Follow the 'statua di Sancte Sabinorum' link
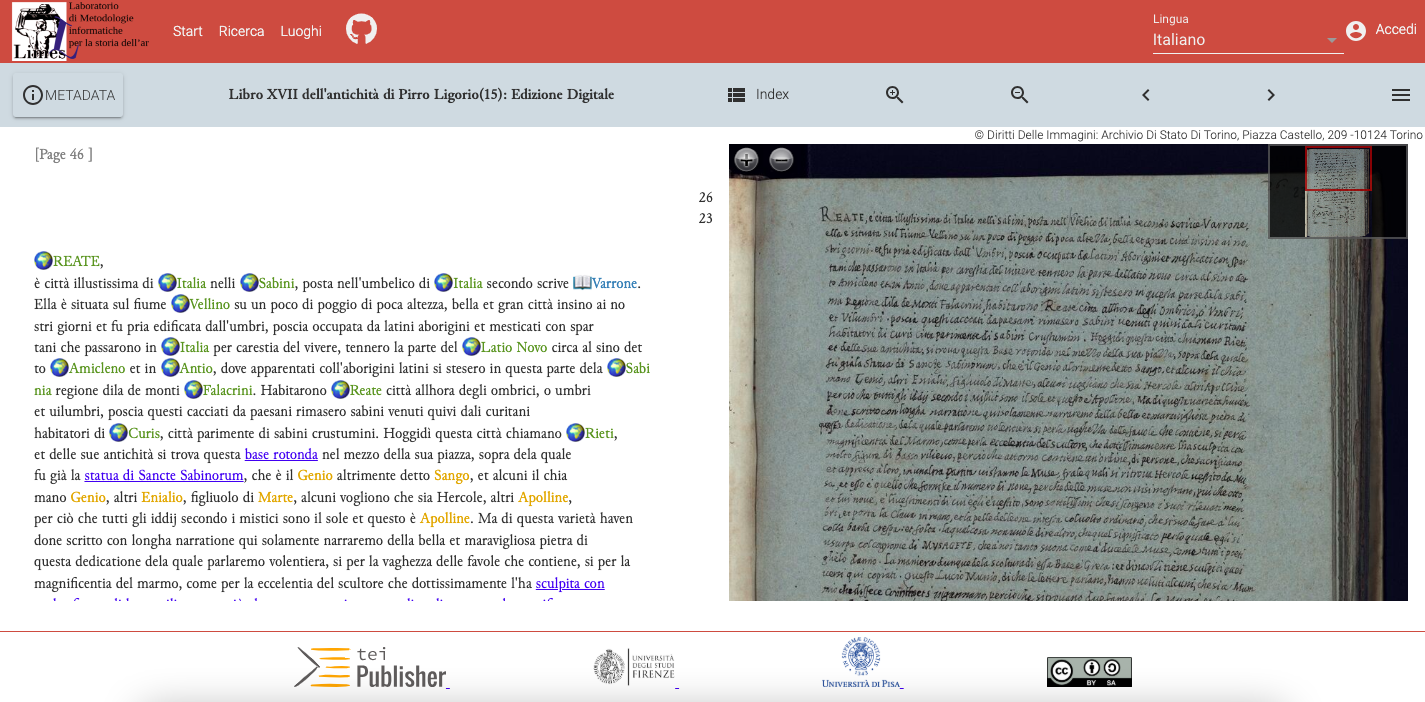This screenshot has width=1425, height=702. tap(164, 475)
